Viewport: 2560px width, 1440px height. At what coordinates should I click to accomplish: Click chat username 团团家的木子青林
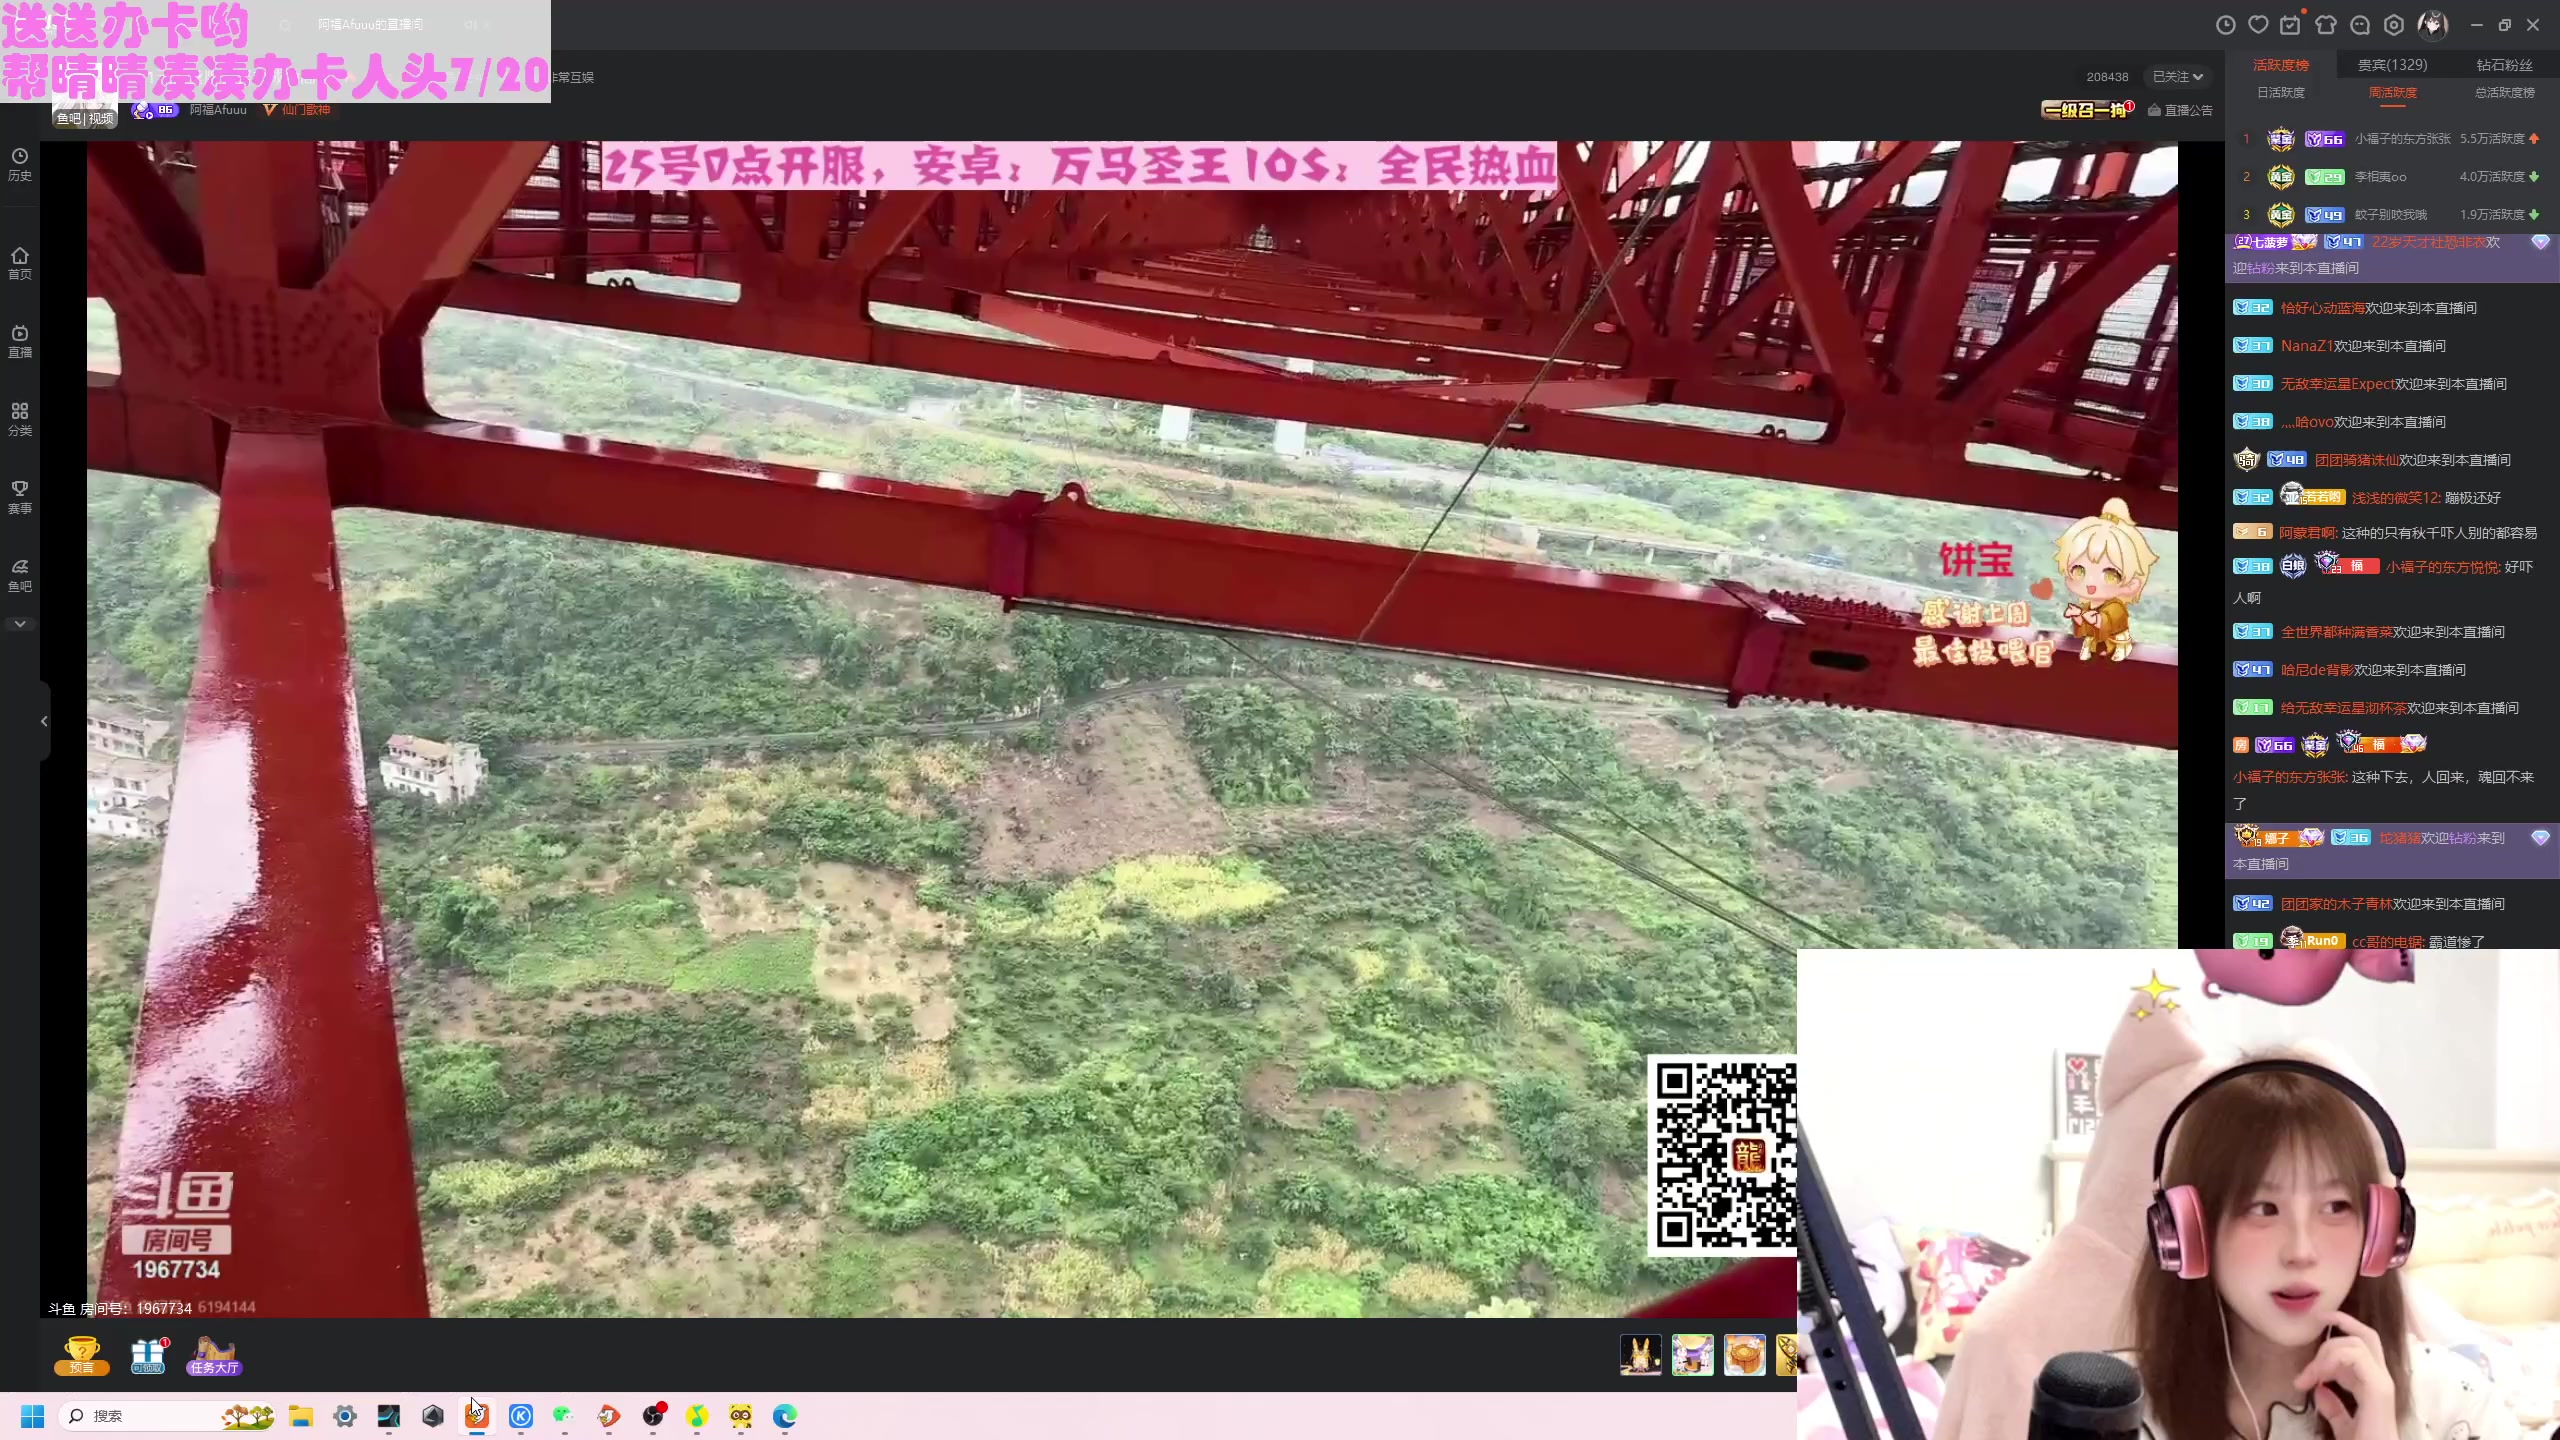pos(2336,904)
